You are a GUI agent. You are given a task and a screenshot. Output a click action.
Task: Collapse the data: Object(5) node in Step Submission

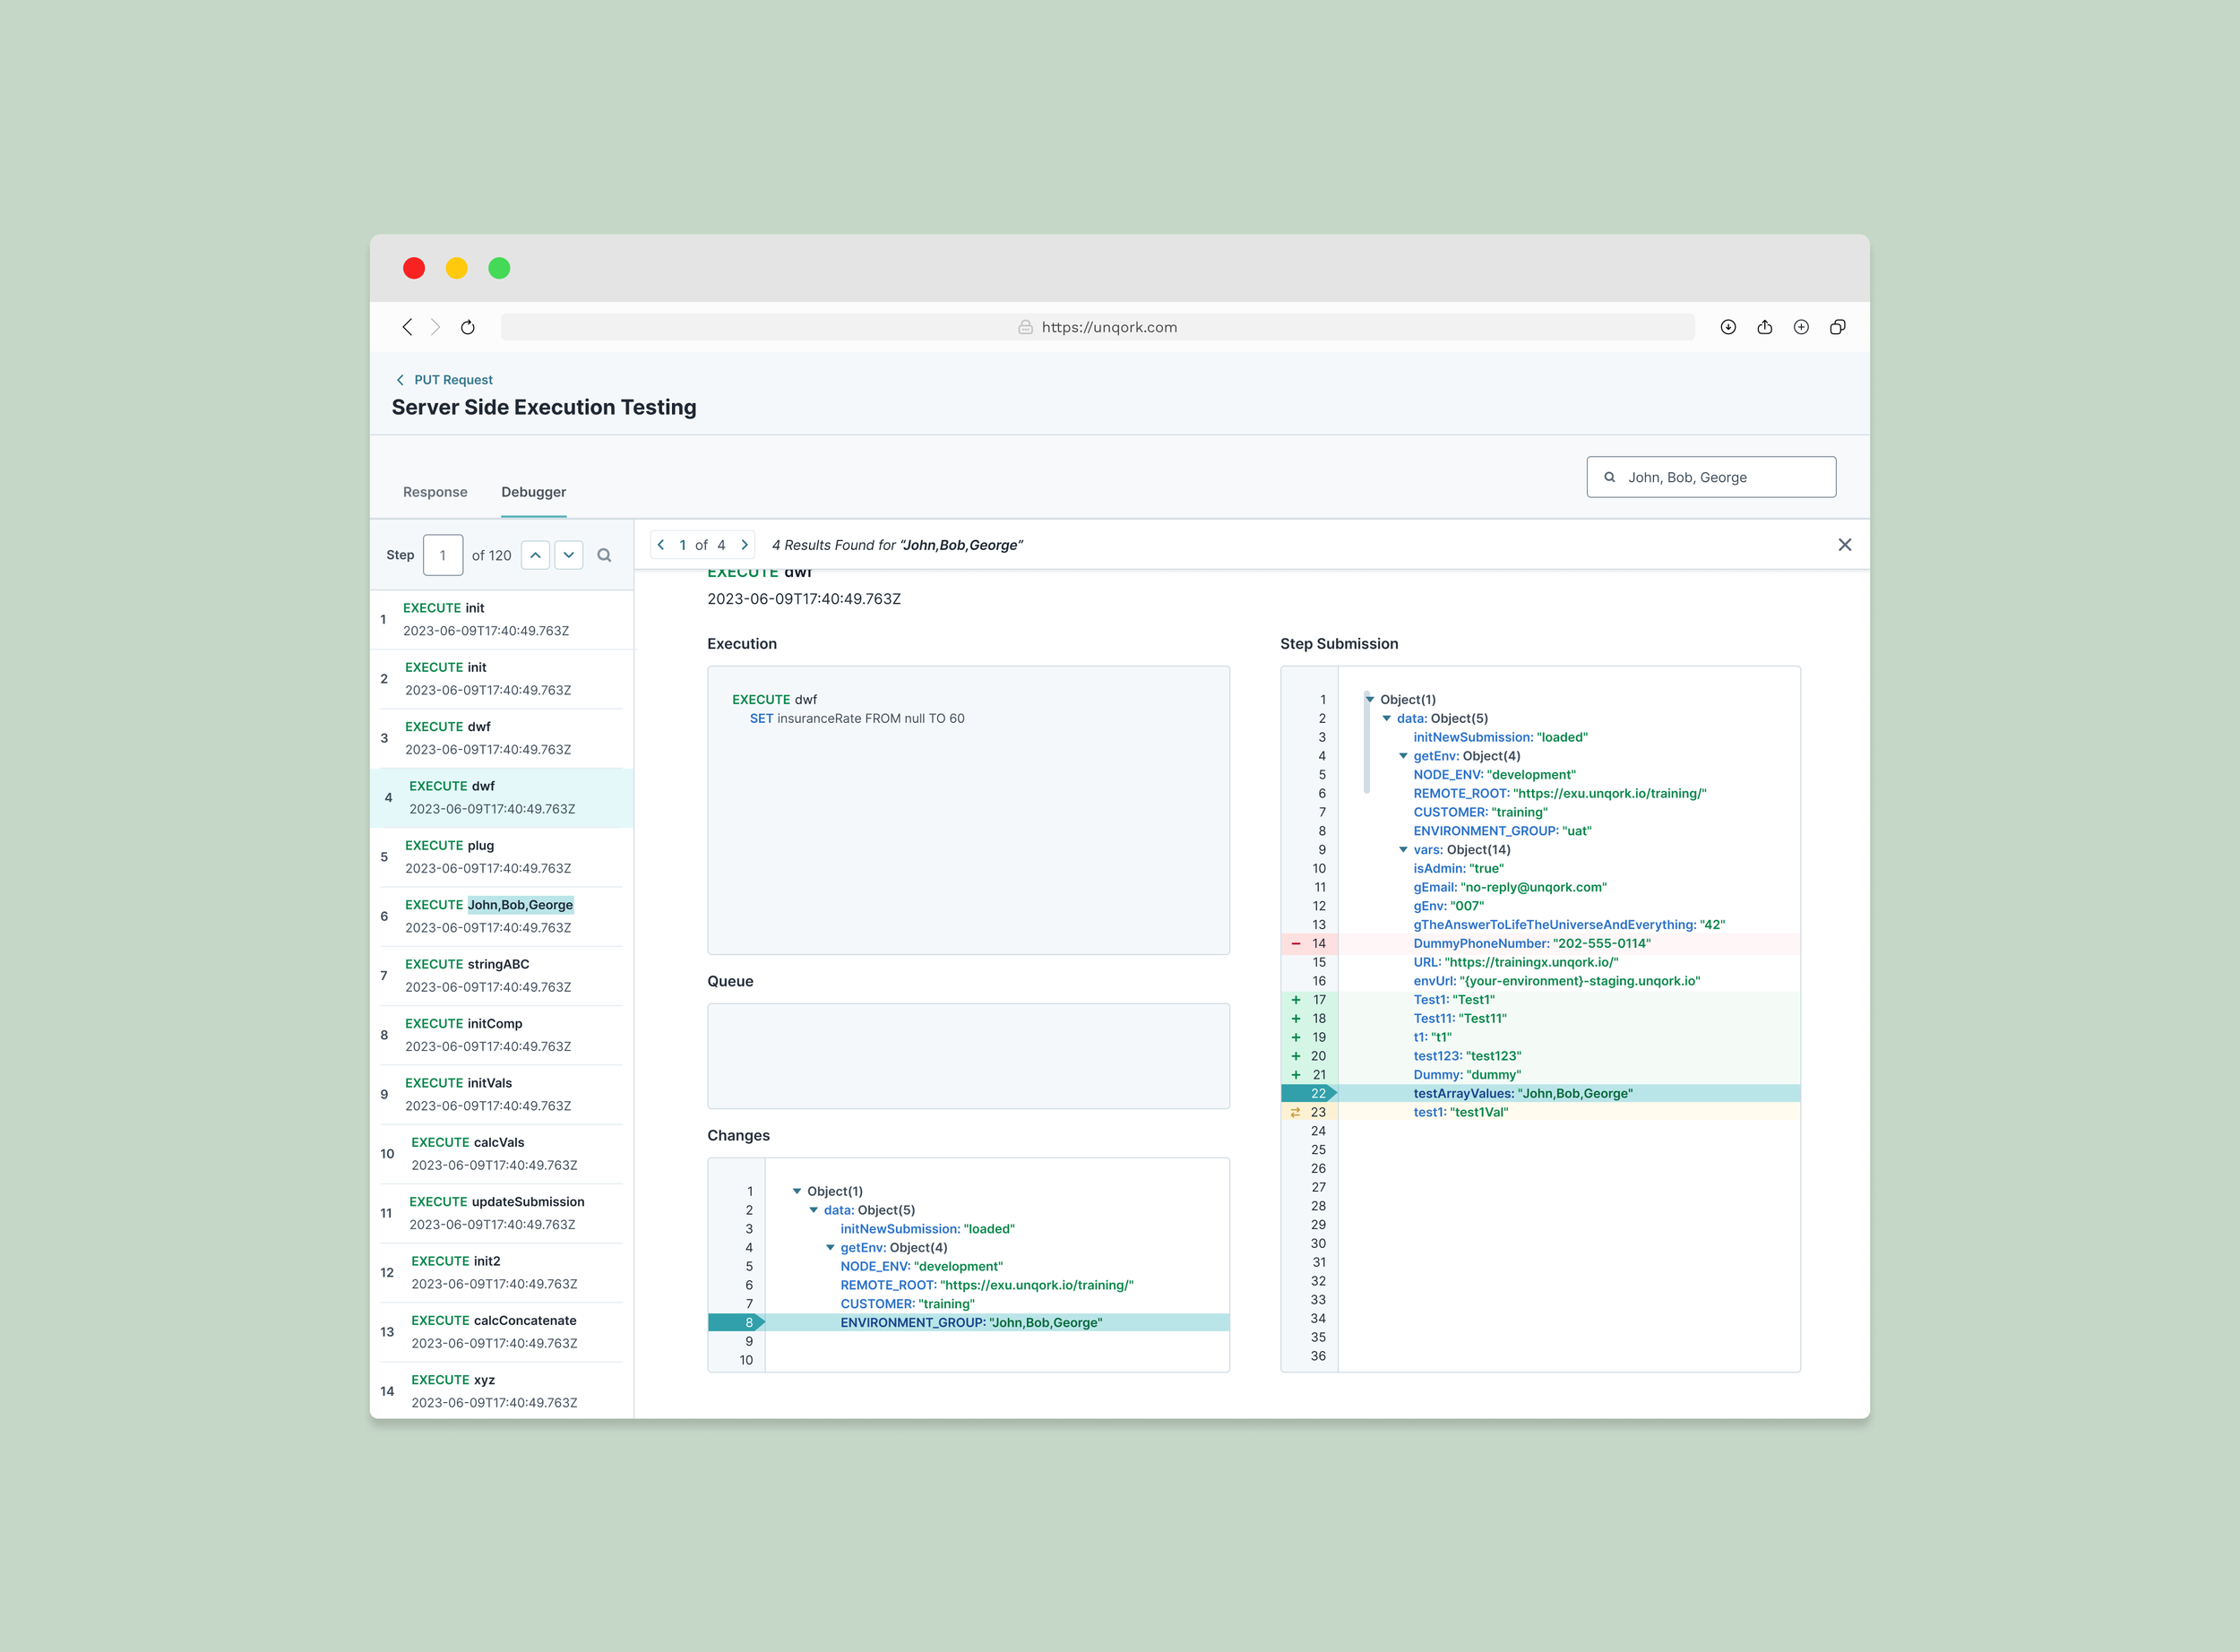tap(1386, 718)
